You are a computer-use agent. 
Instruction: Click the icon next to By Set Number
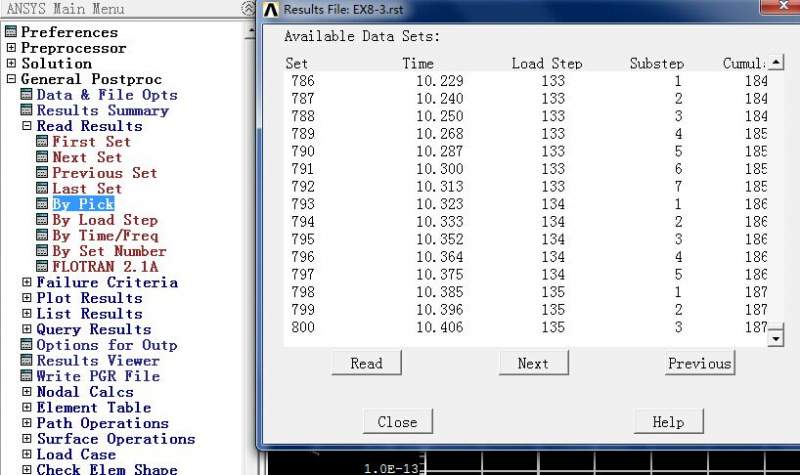(x=42, y=251)
